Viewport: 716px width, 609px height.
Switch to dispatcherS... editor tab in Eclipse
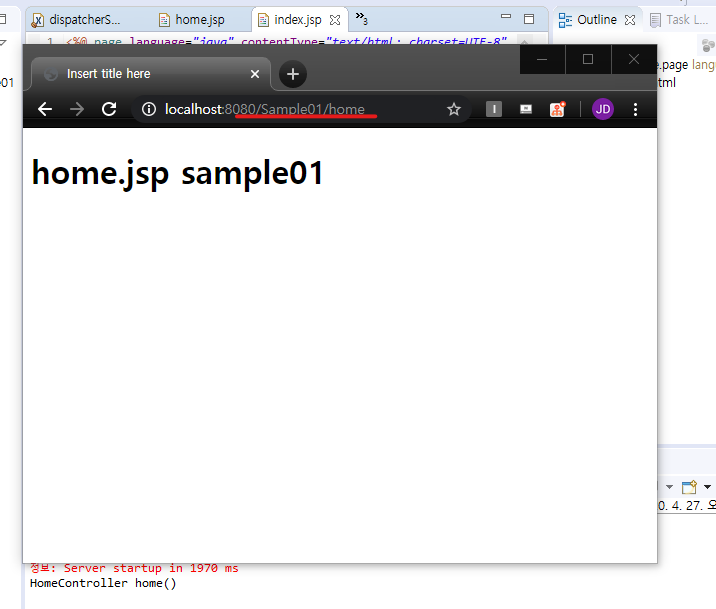(76, 20)
